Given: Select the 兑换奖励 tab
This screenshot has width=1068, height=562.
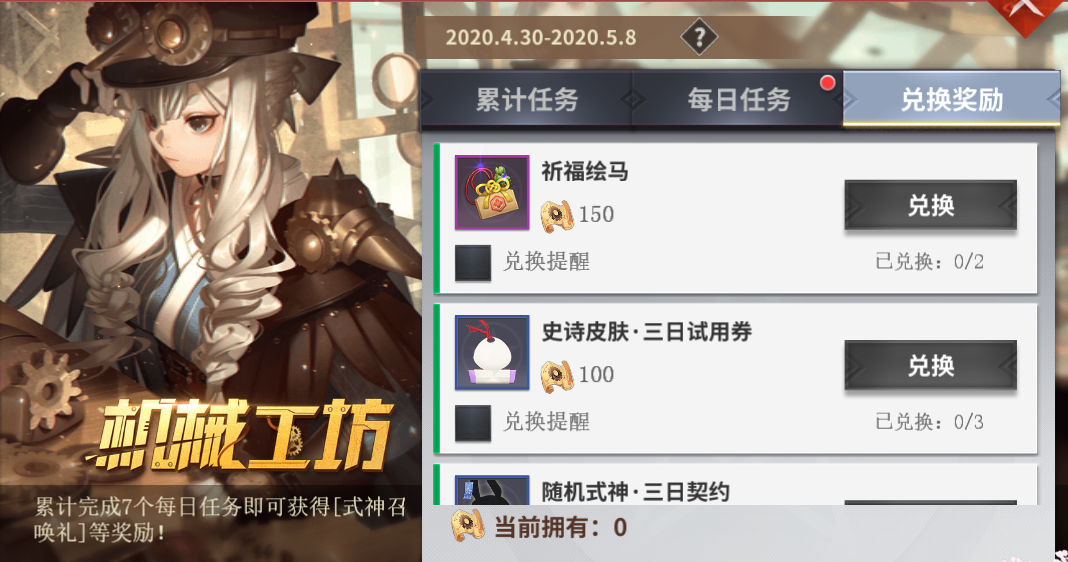Looking at the screenshot, I should pos(952,99).
